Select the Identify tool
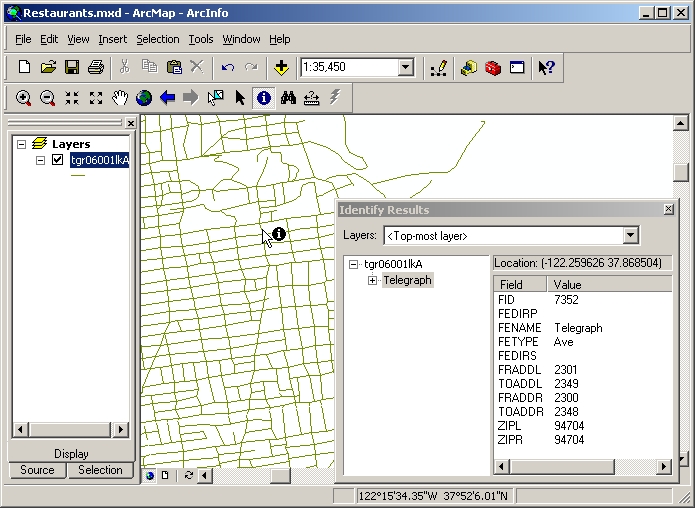Viewport: 695px width, 508px height. (264, 98)
